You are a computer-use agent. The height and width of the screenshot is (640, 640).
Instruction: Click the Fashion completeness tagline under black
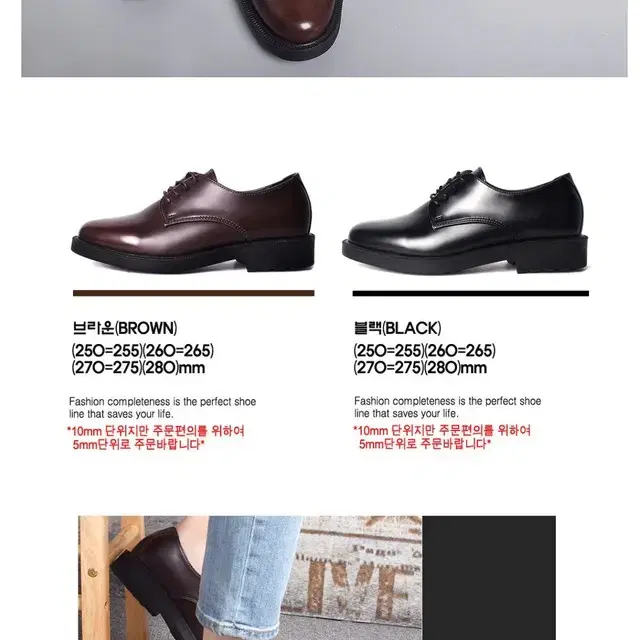(448, 407)
